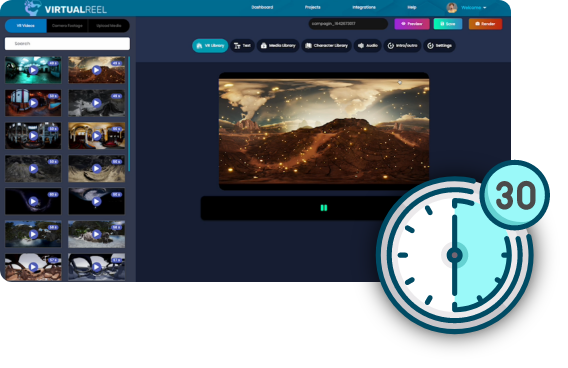
Task: Open the Dashboard menu item
Action: [262, 7]
